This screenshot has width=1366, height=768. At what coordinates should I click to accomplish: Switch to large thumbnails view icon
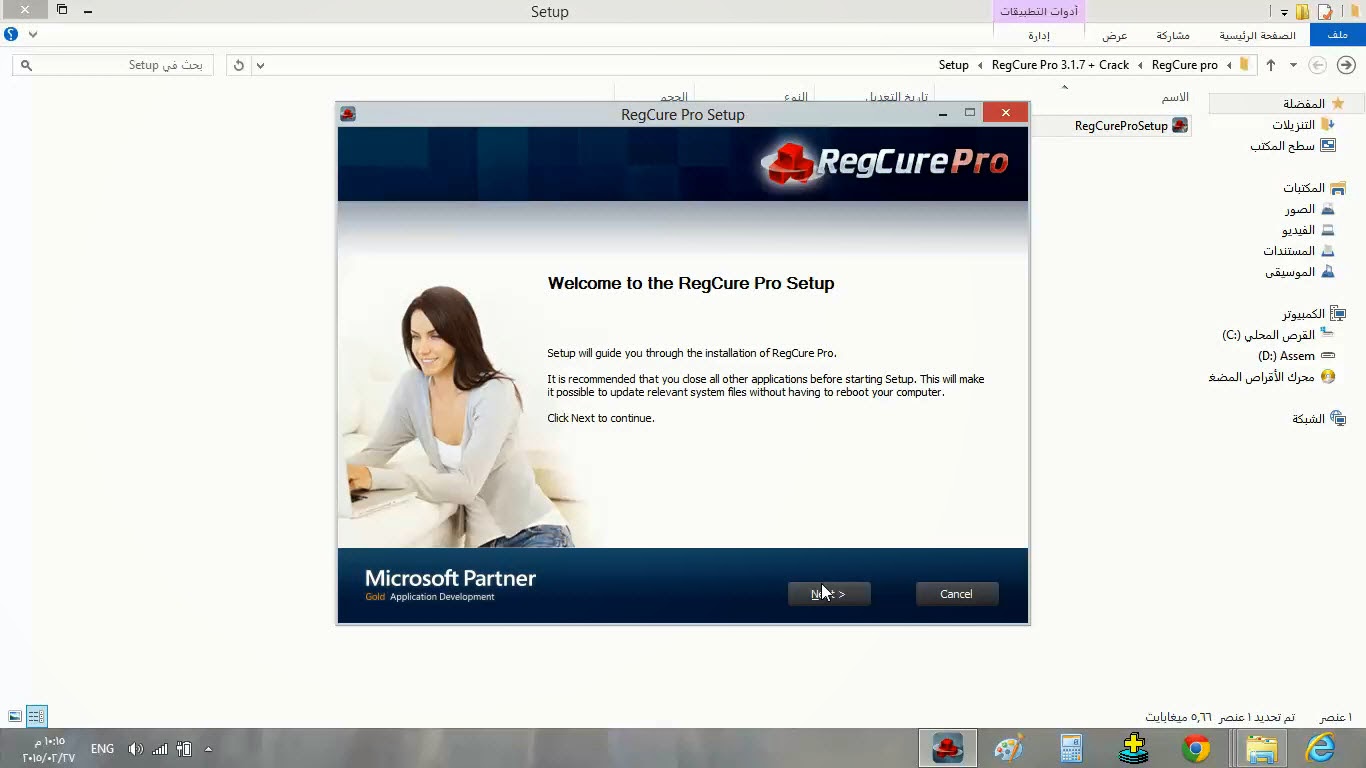pyautogui.click(x=15, y=716)
